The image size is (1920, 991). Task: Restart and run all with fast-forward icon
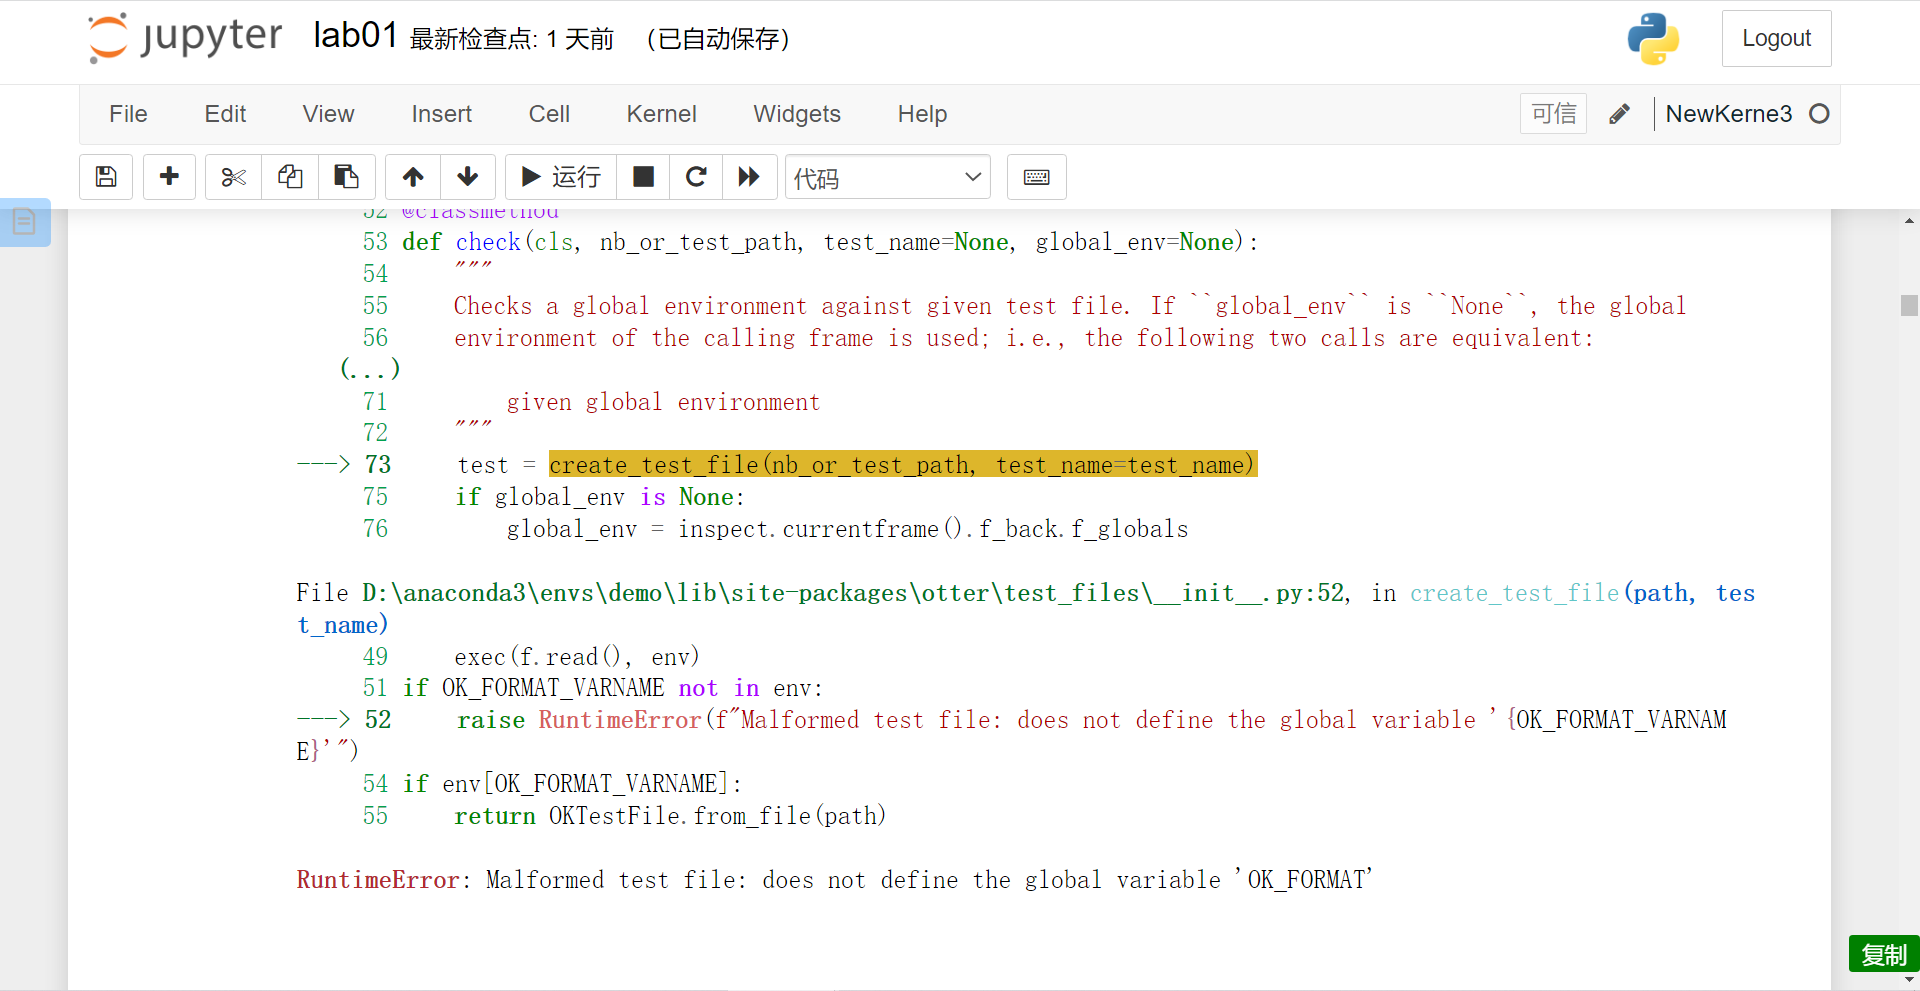pos(749,177)
